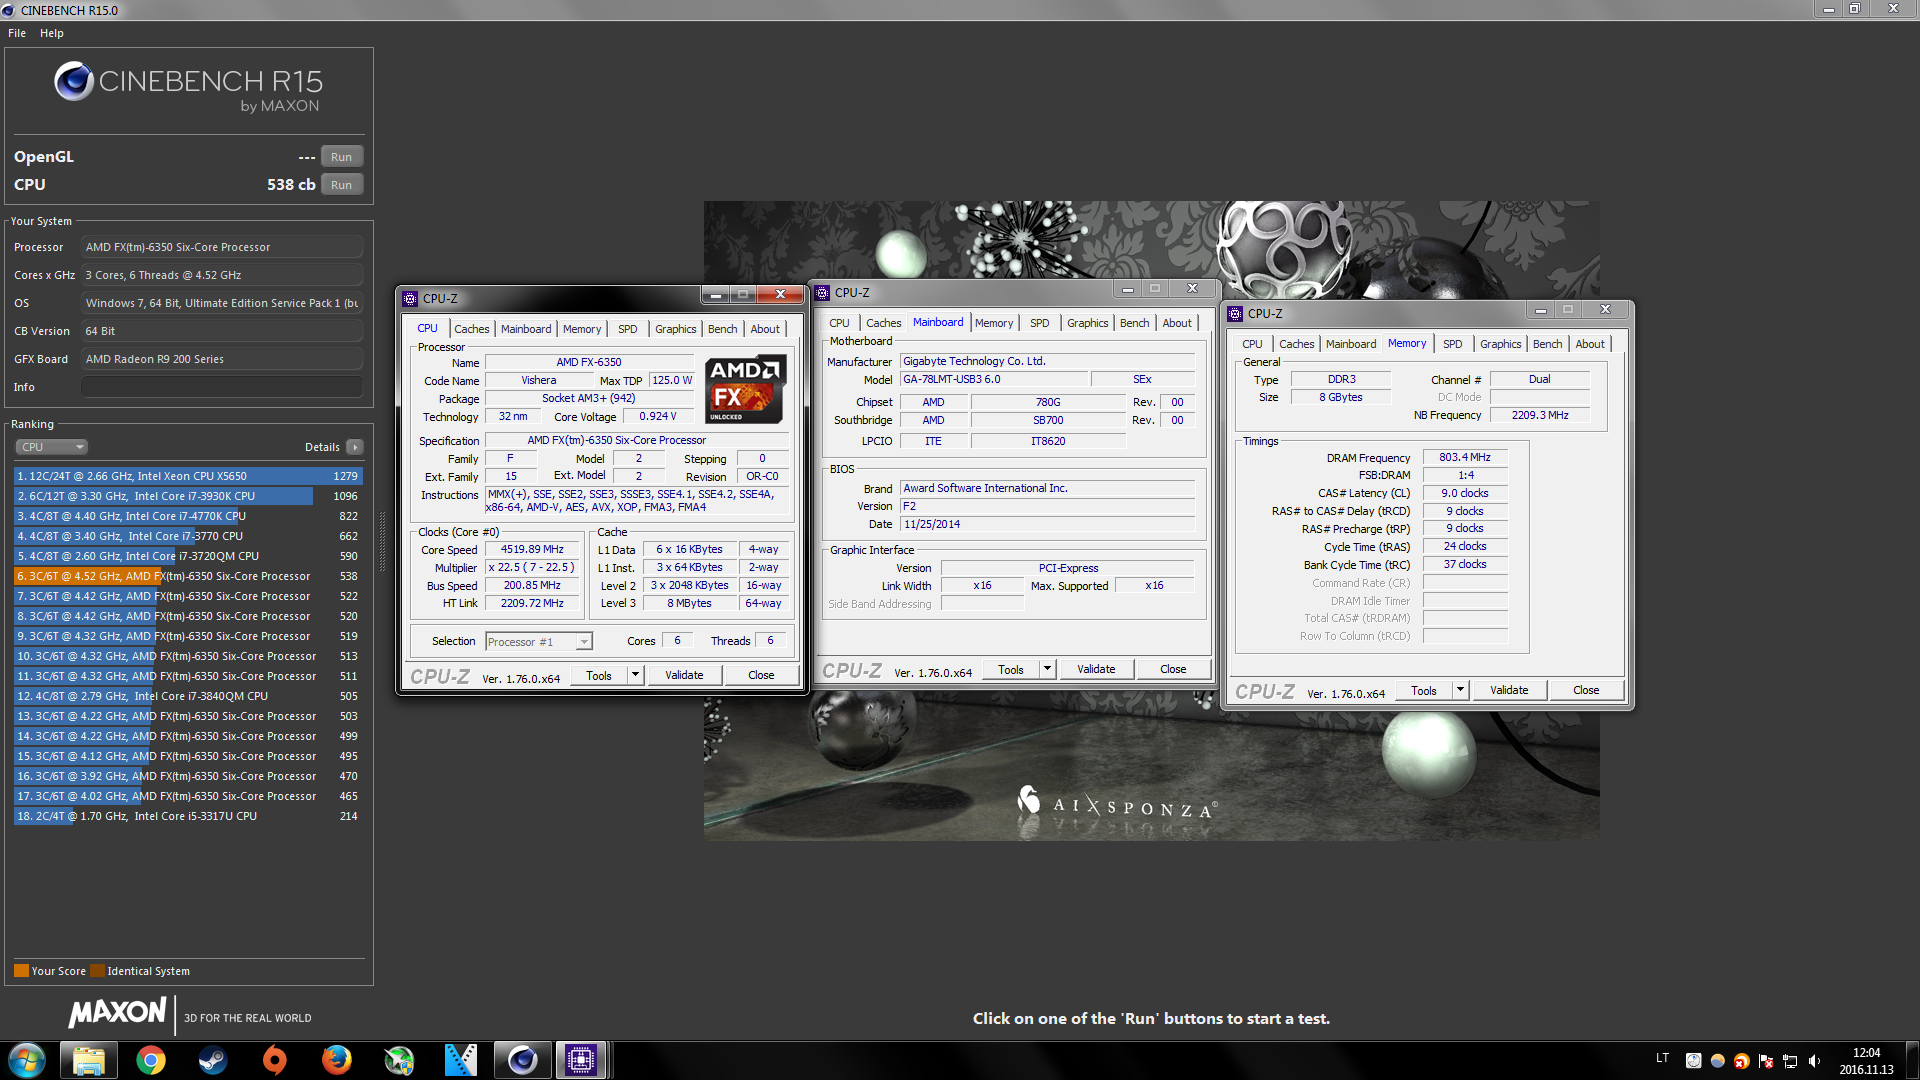Launch Google Chrome from the taskbar
Viewport: 1920px width, 1080px height.
(x=151, y=1060)
